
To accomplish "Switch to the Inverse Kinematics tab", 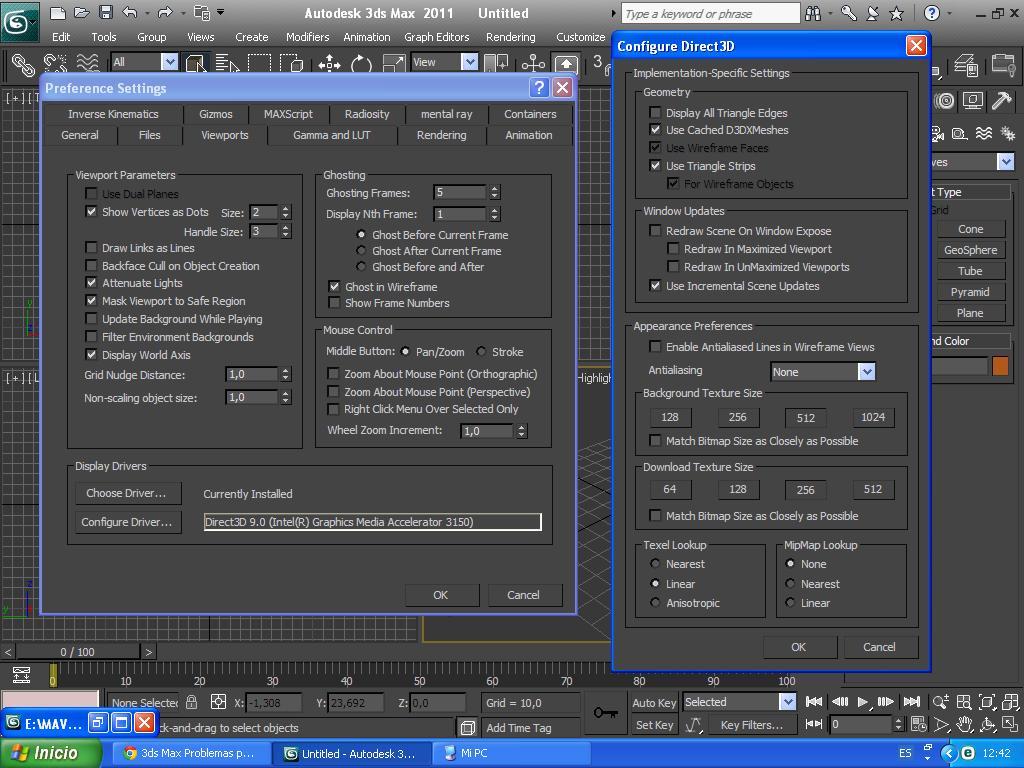I will (x=113, y=114).
